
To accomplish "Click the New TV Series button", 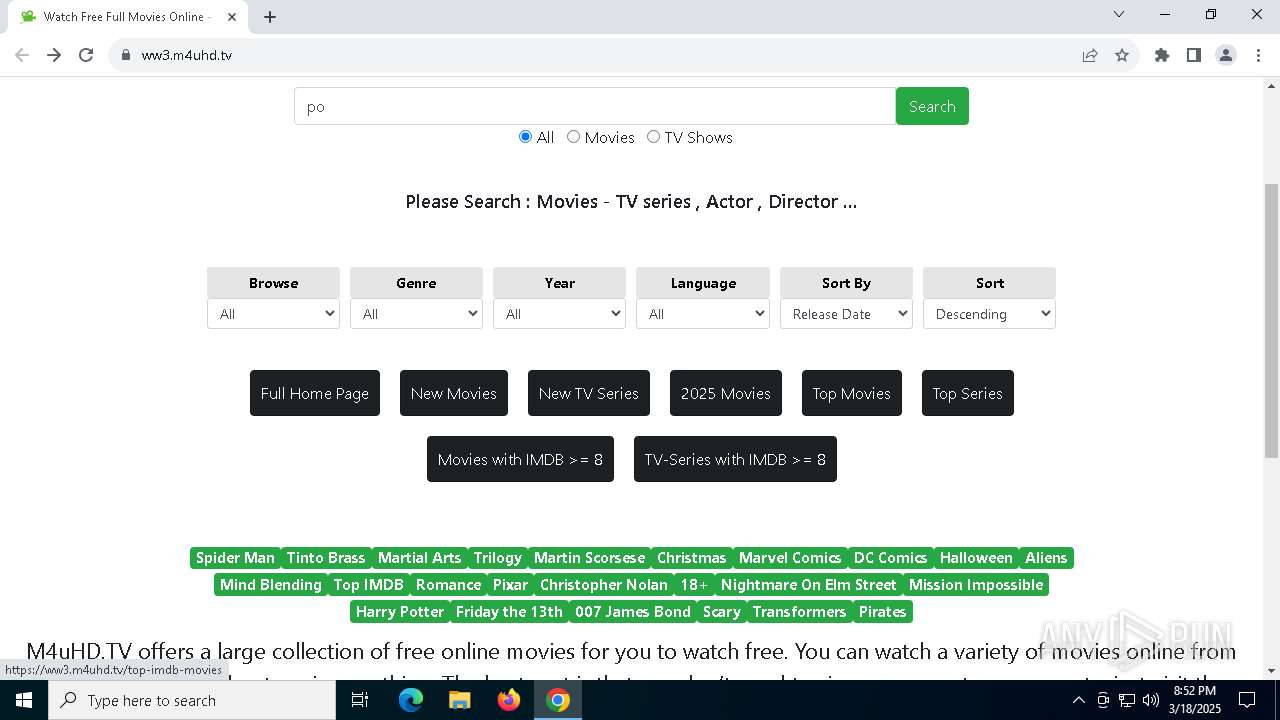I will point(589,393).
